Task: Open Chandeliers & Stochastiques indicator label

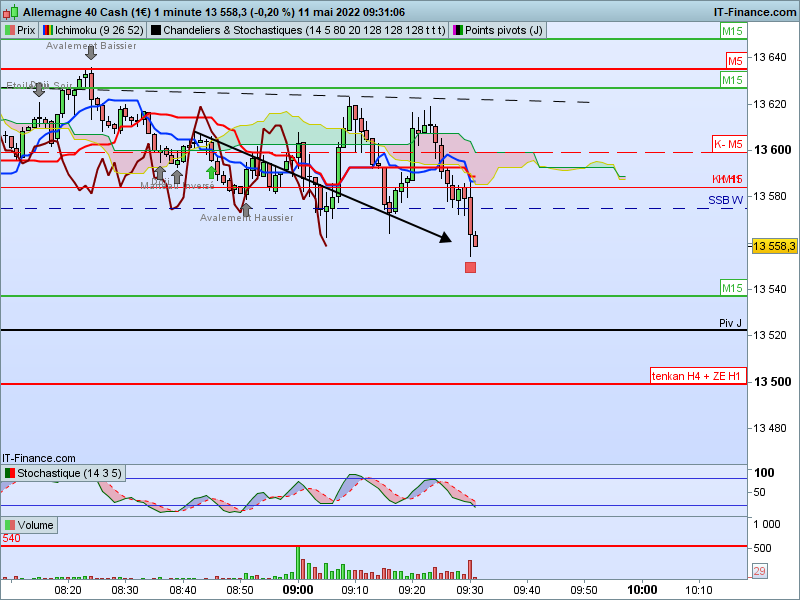Action: coord(298,30)
